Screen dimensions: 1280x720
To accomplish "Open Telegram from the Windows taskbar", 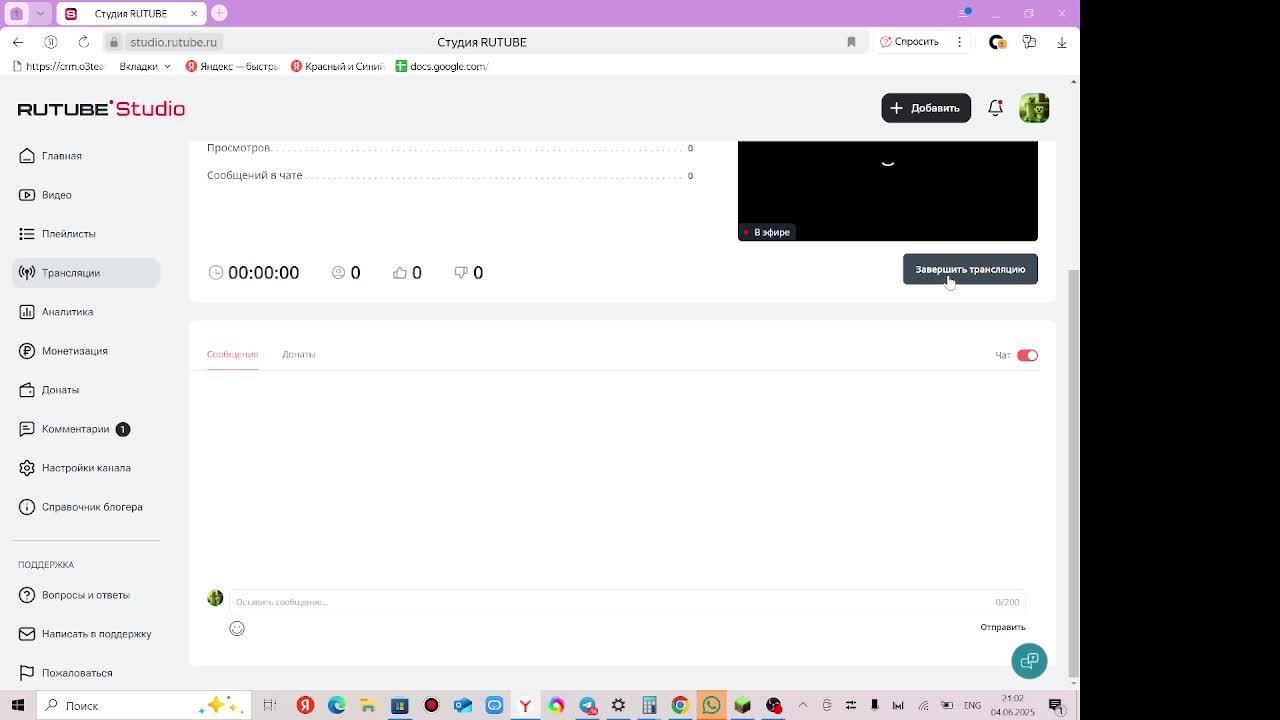I will tap(587, 705).
